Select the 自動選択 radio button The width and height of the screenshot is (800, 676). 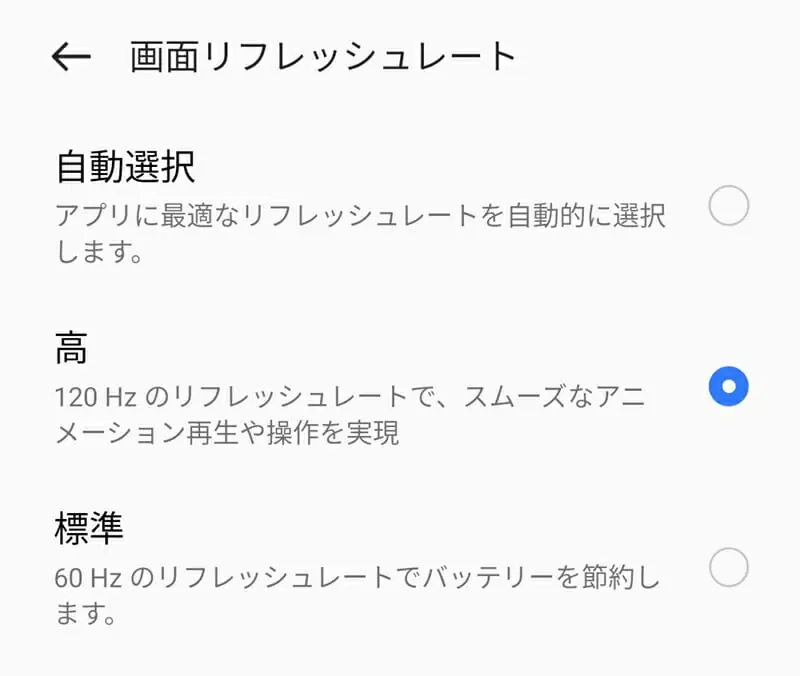click(x=728, y=207)
